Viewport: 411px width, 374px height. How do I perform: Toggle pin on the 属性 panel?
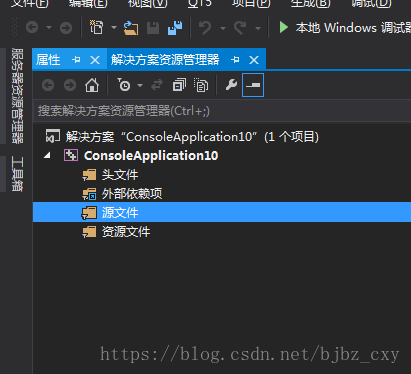(x=76, y=60)
